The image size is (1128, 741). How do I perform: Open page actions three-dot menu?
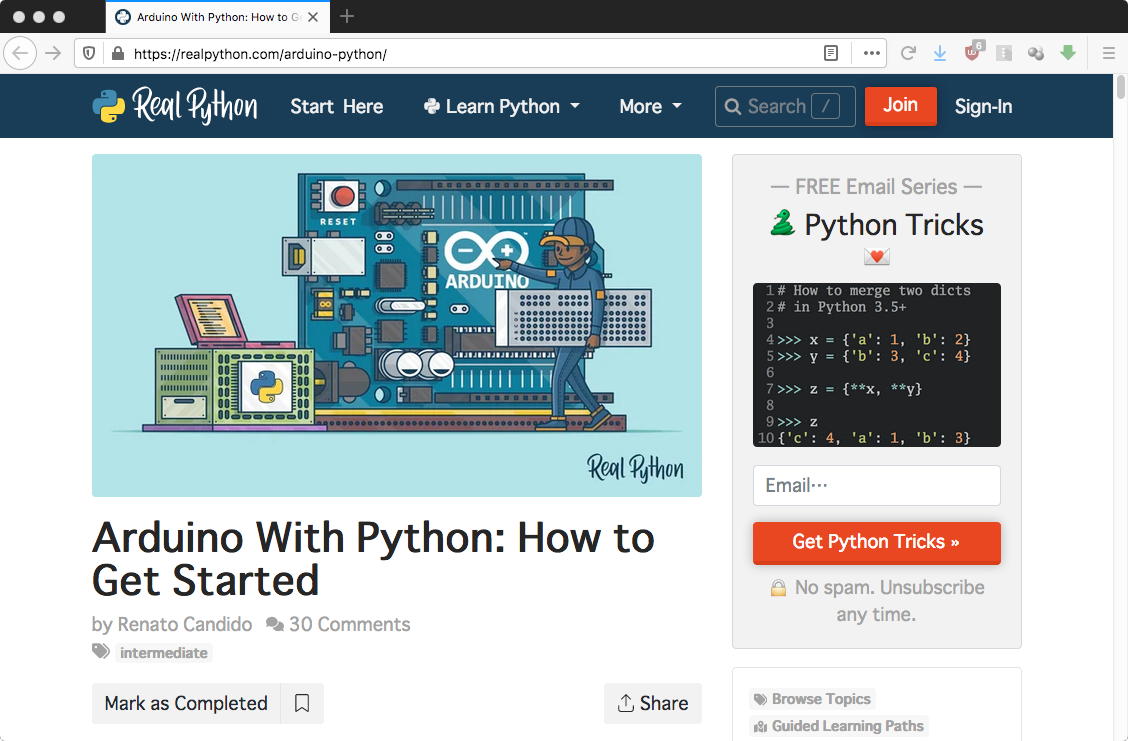pos(872,53)
